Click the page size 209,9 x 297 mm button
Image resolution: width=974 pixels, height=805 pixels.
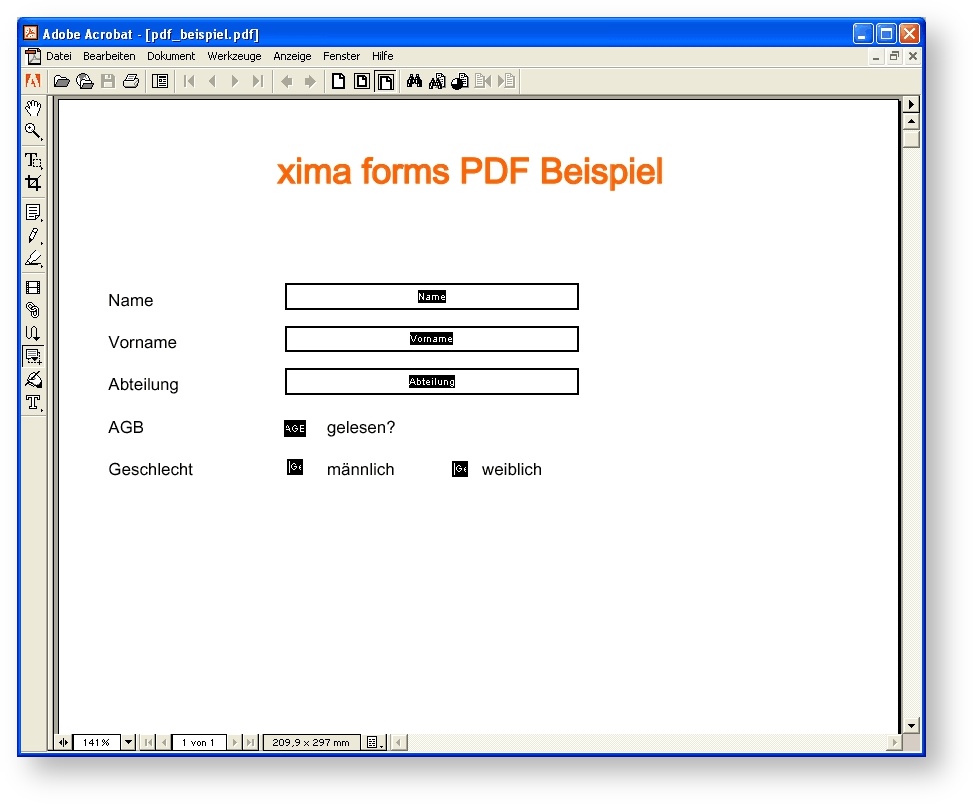coord(311,743)
